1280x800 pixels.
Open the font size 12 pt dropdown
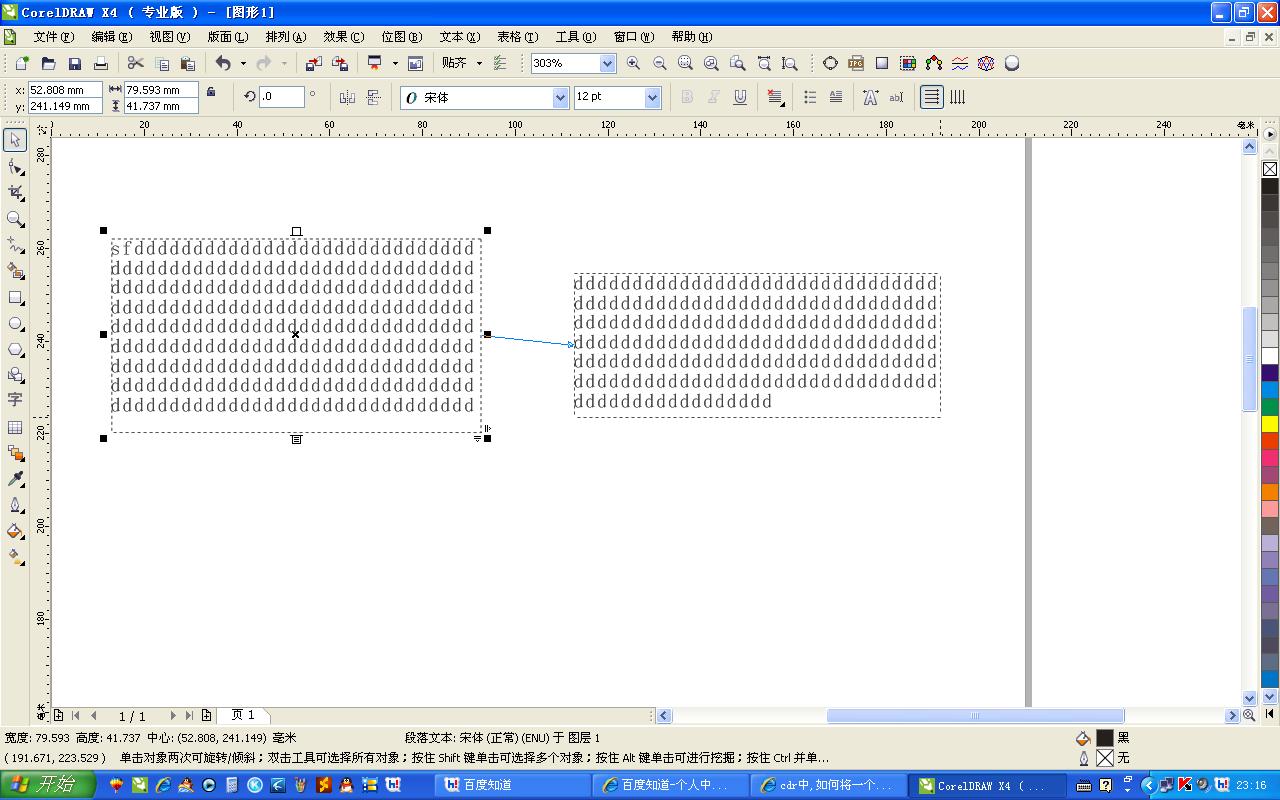click(652, 97)
